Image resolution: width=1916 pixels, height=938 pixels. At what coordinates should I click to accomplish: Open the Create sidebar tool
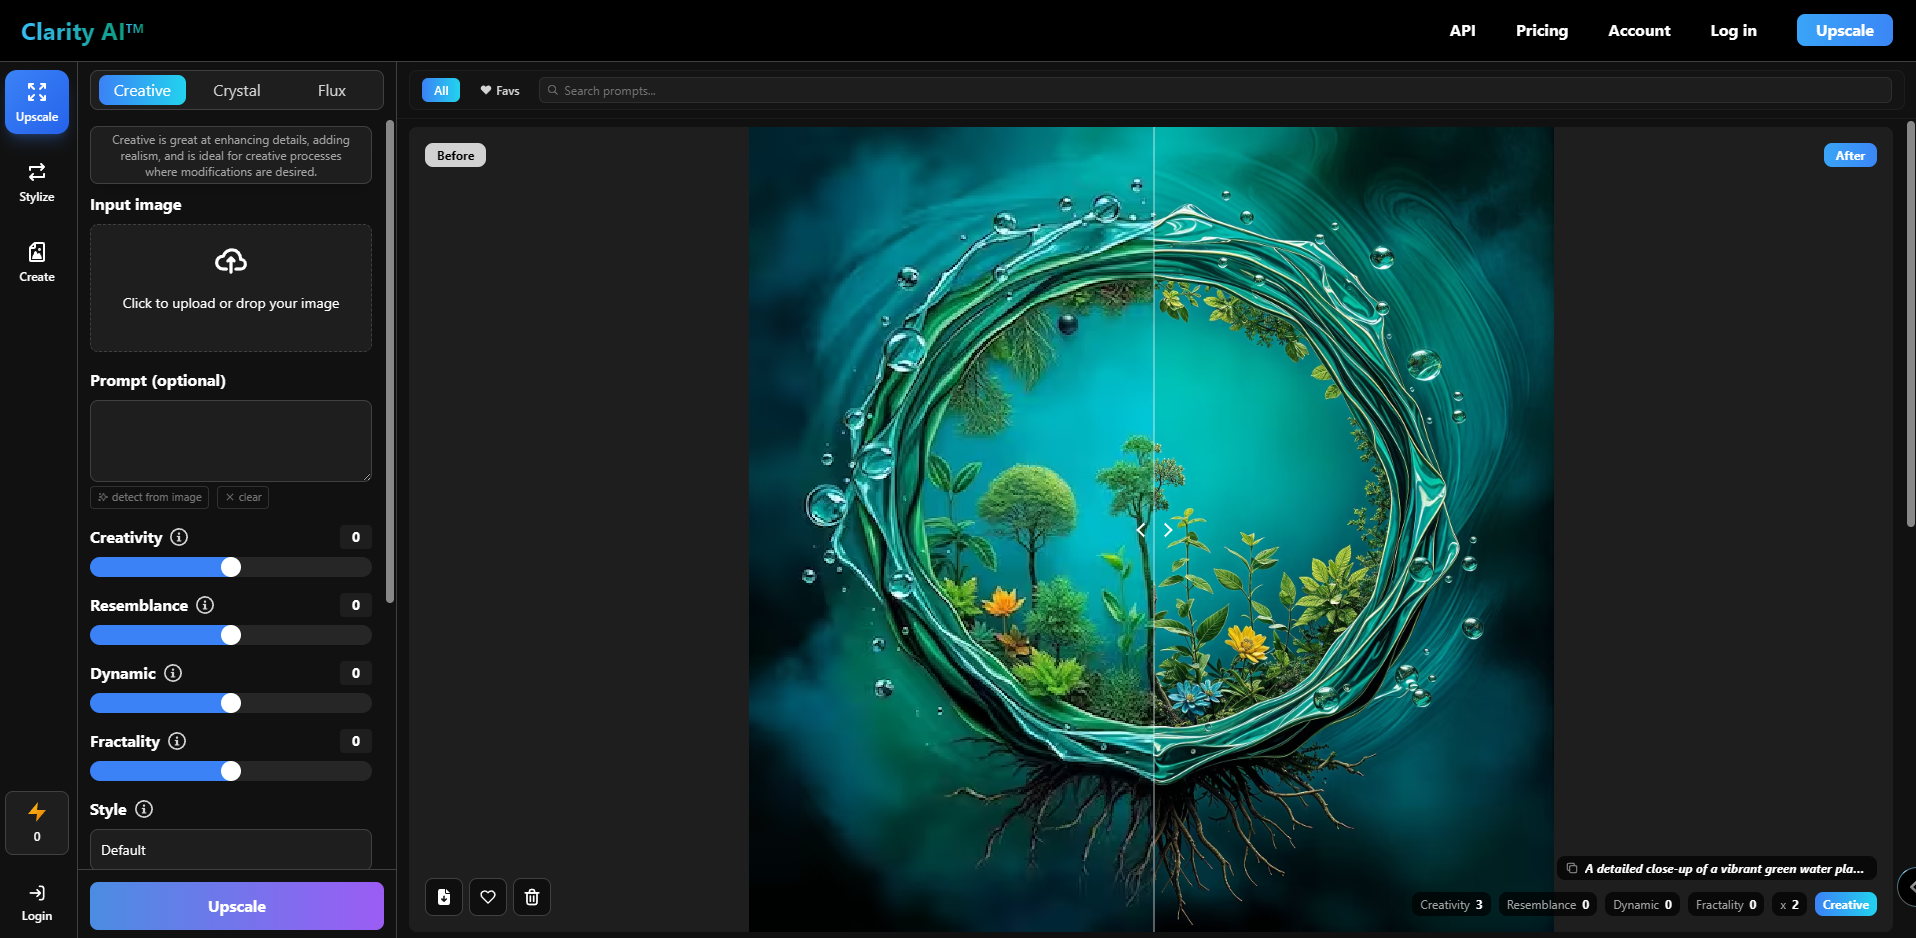pyautogui.click(x=37, y=262)
